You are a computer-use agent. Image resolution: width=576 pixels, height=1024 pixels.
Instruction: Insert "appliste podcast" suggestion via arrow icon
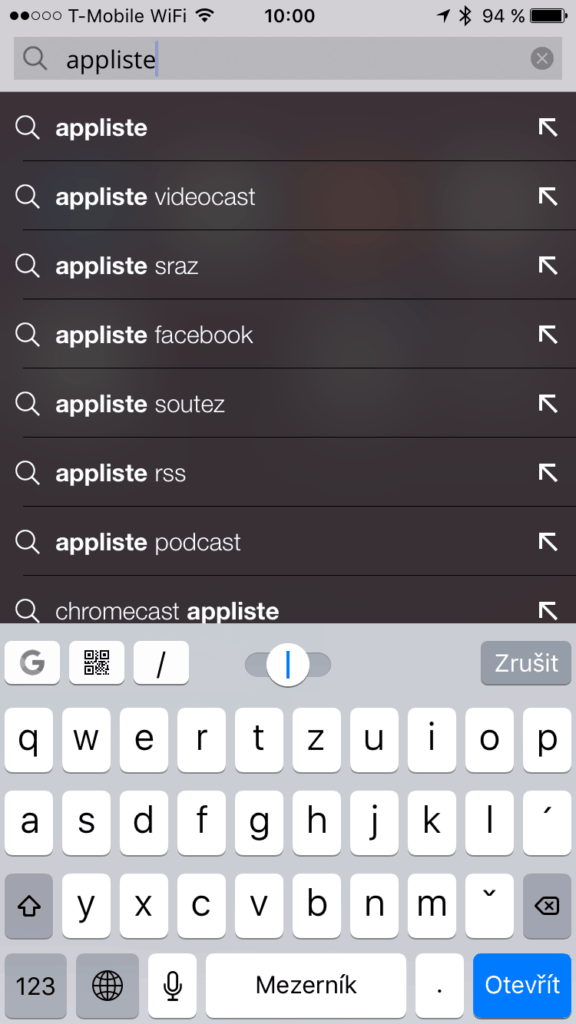click(548, 542)
